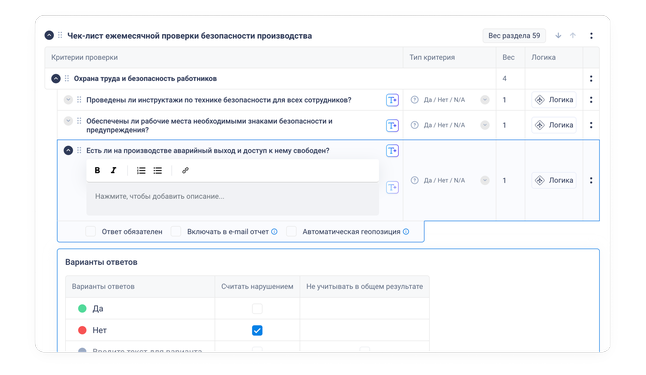Click the green color dot for answer 'Да'

click(x=82, y=309)
